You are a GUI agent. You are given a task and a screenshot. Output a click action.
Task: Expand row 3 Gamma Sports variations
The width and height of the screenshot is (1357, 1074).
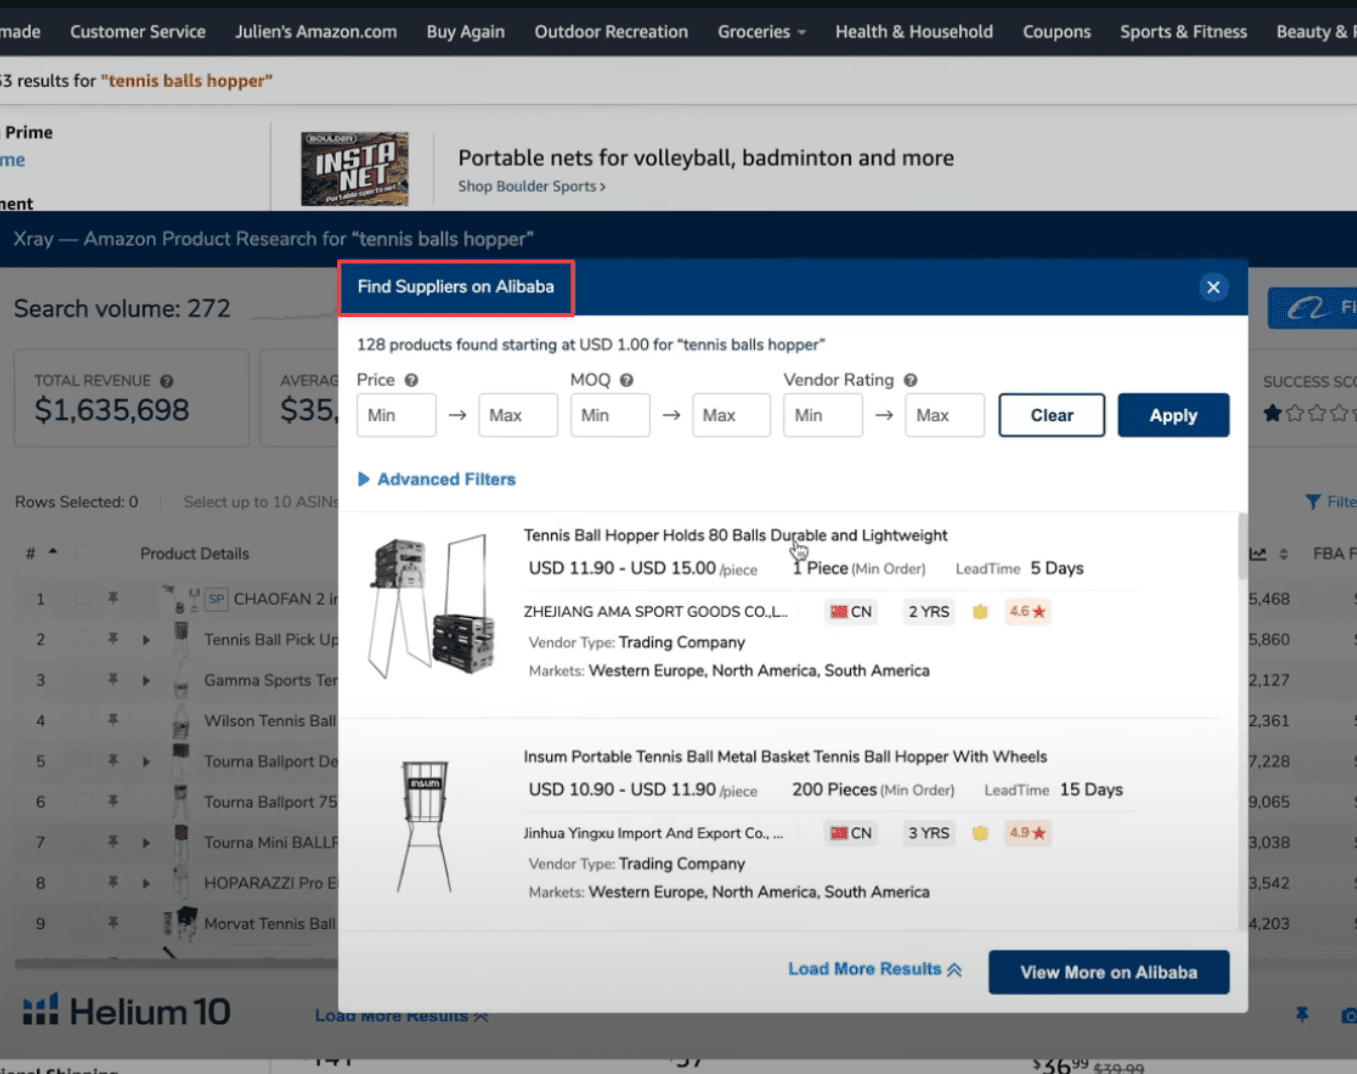(x=146, y=680)
